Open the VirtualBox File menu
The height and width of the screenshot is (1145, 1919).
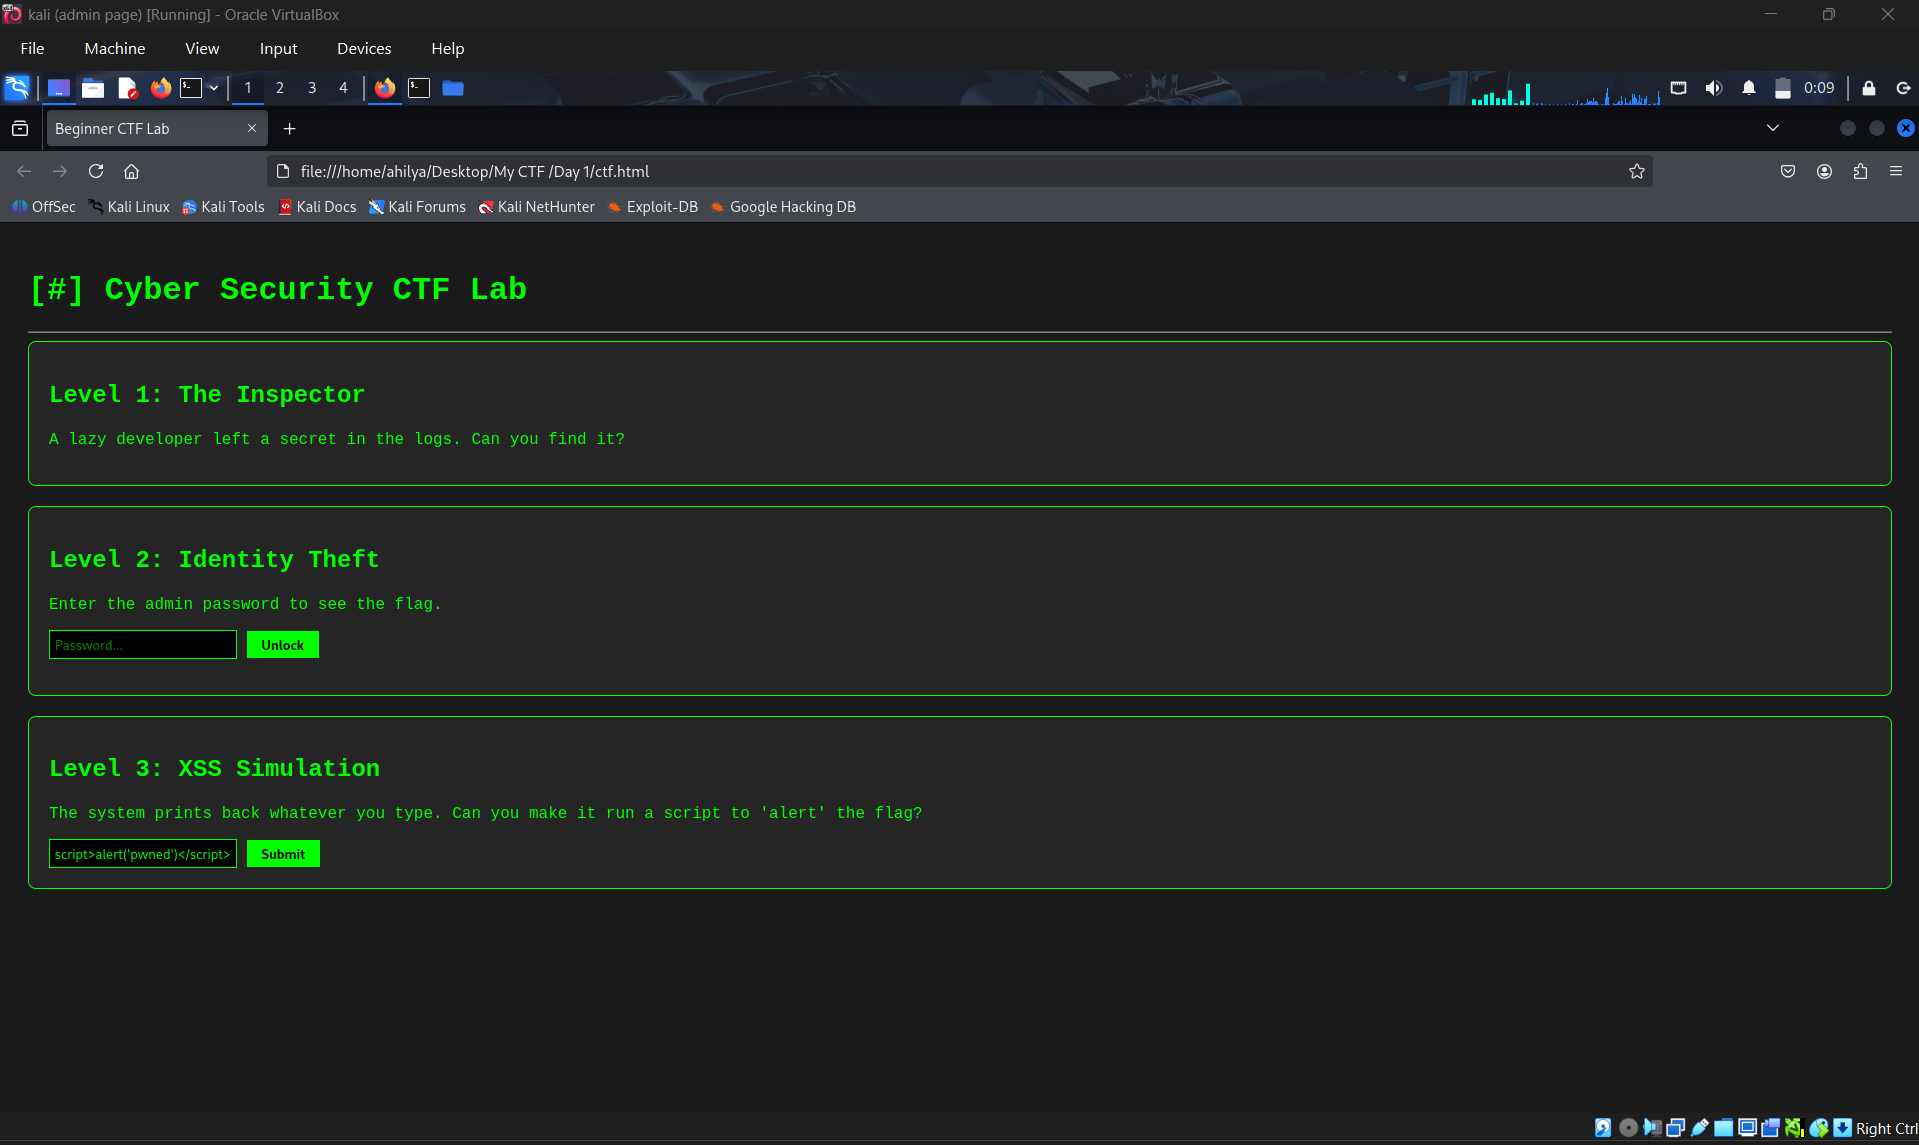pyautogui.click(x=33, y=48)
